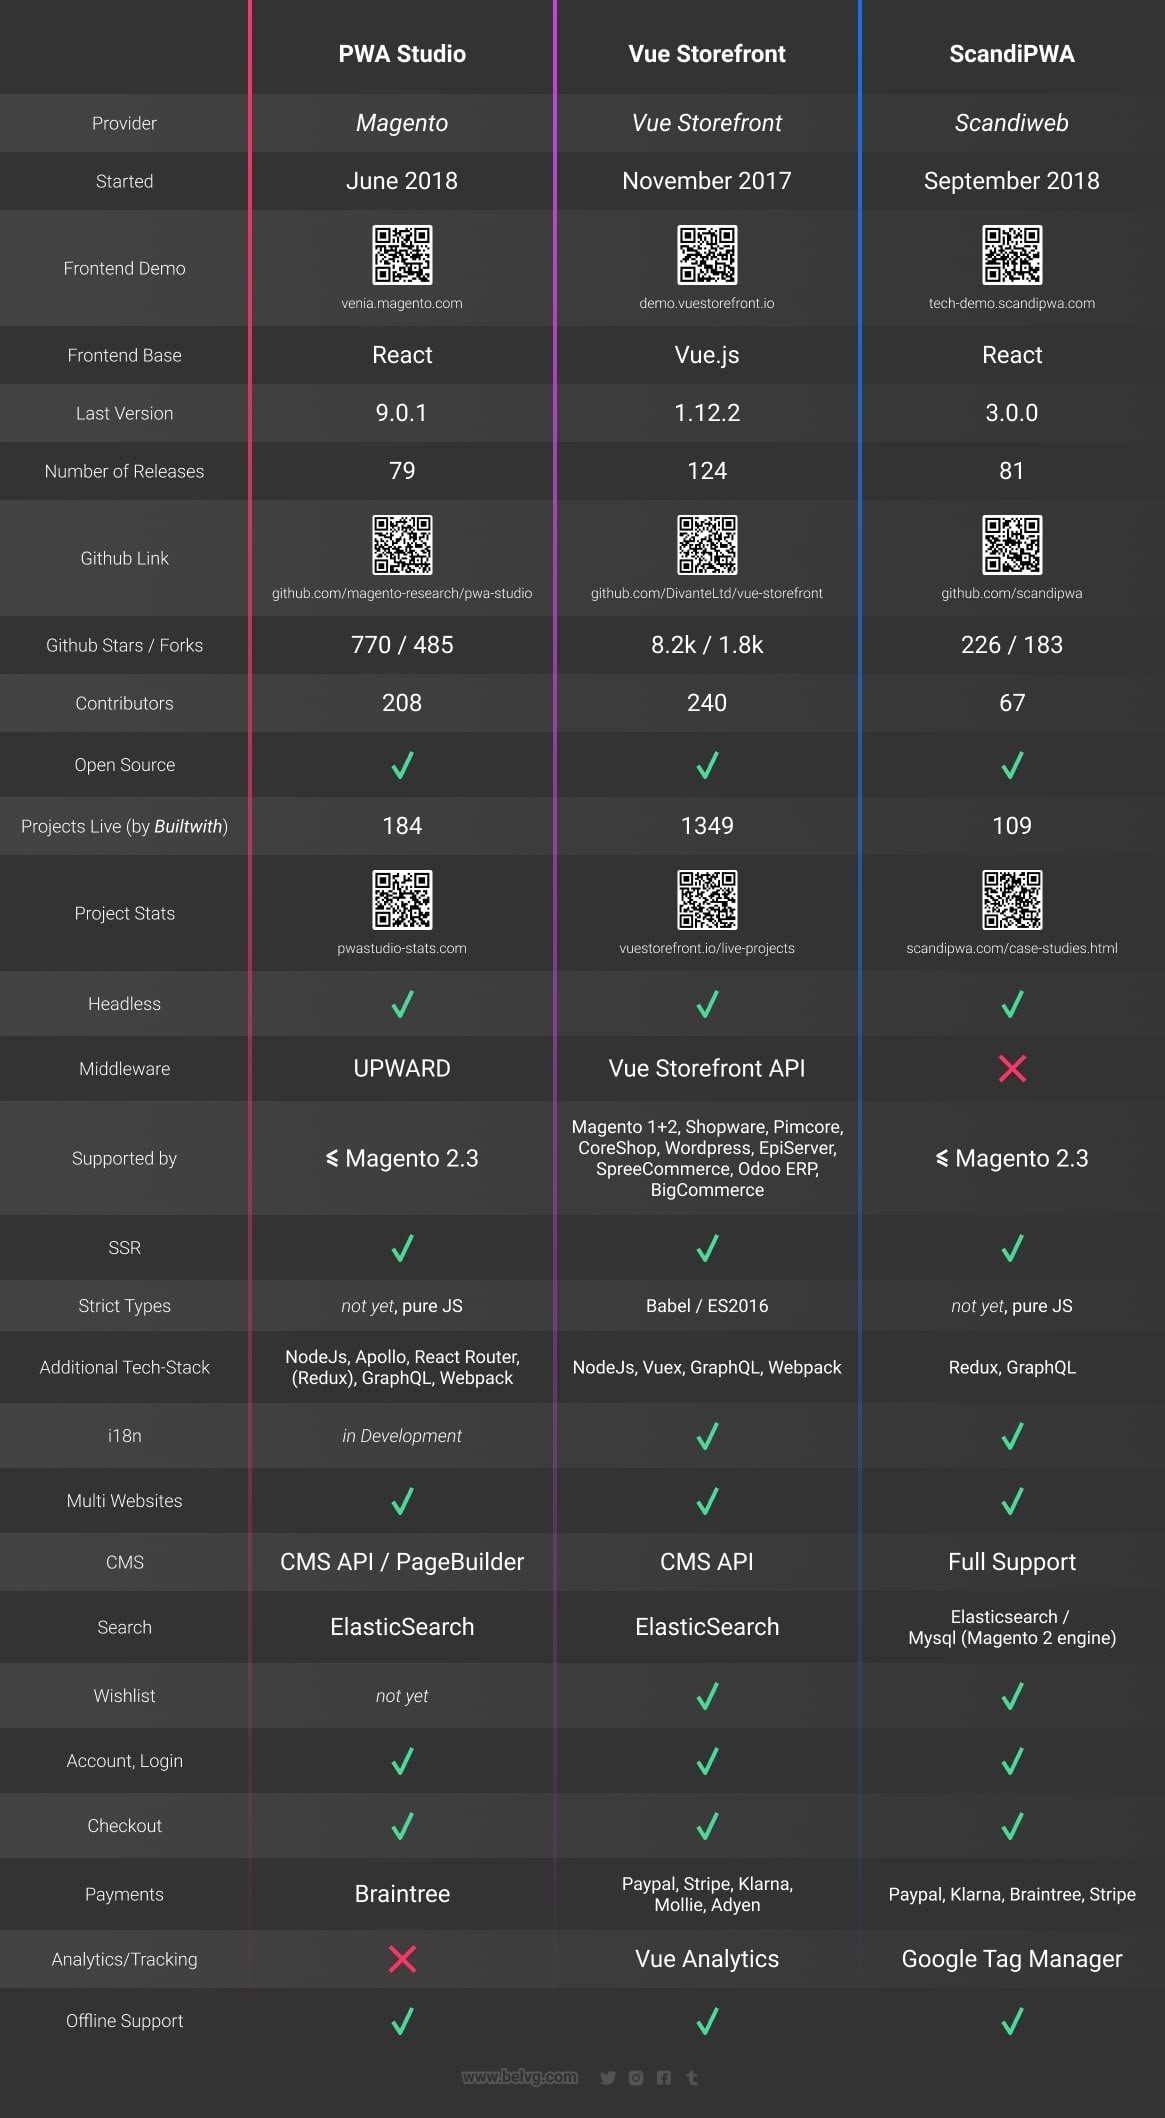This screenshot has height=2118, width=1165.
Task: Click the QR code above demo.vuestorefront.io
Action: pos(707,255)
